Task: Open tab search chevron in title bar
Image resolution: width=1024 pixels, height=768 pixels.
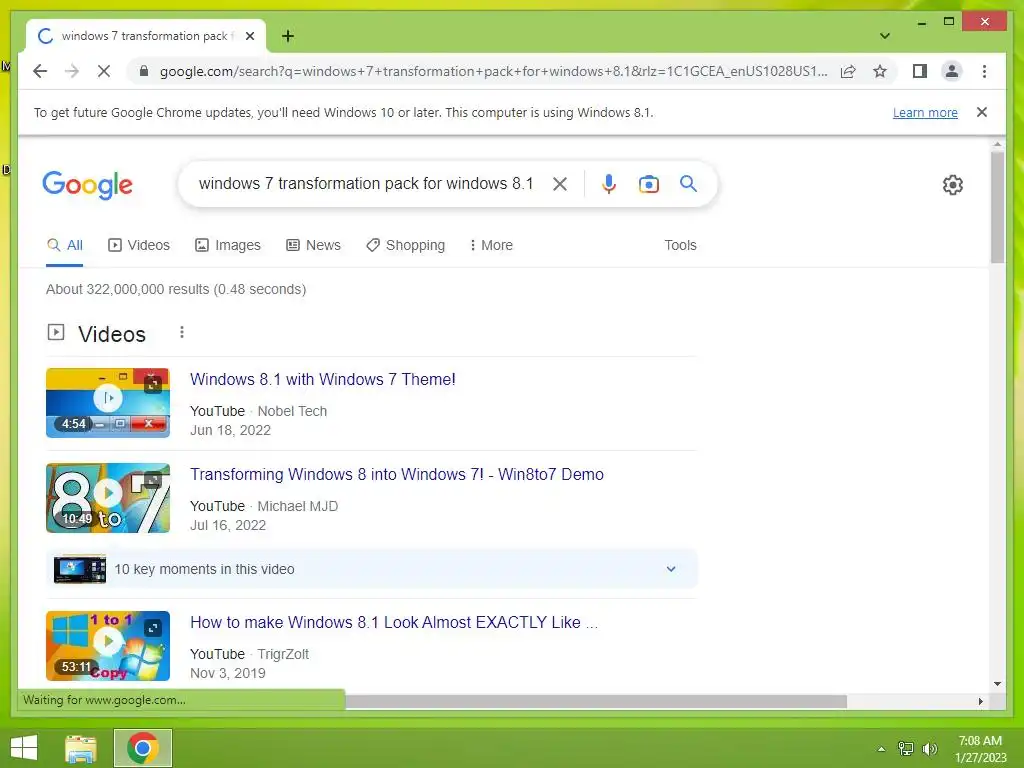Action: click(x=884, y=36)
